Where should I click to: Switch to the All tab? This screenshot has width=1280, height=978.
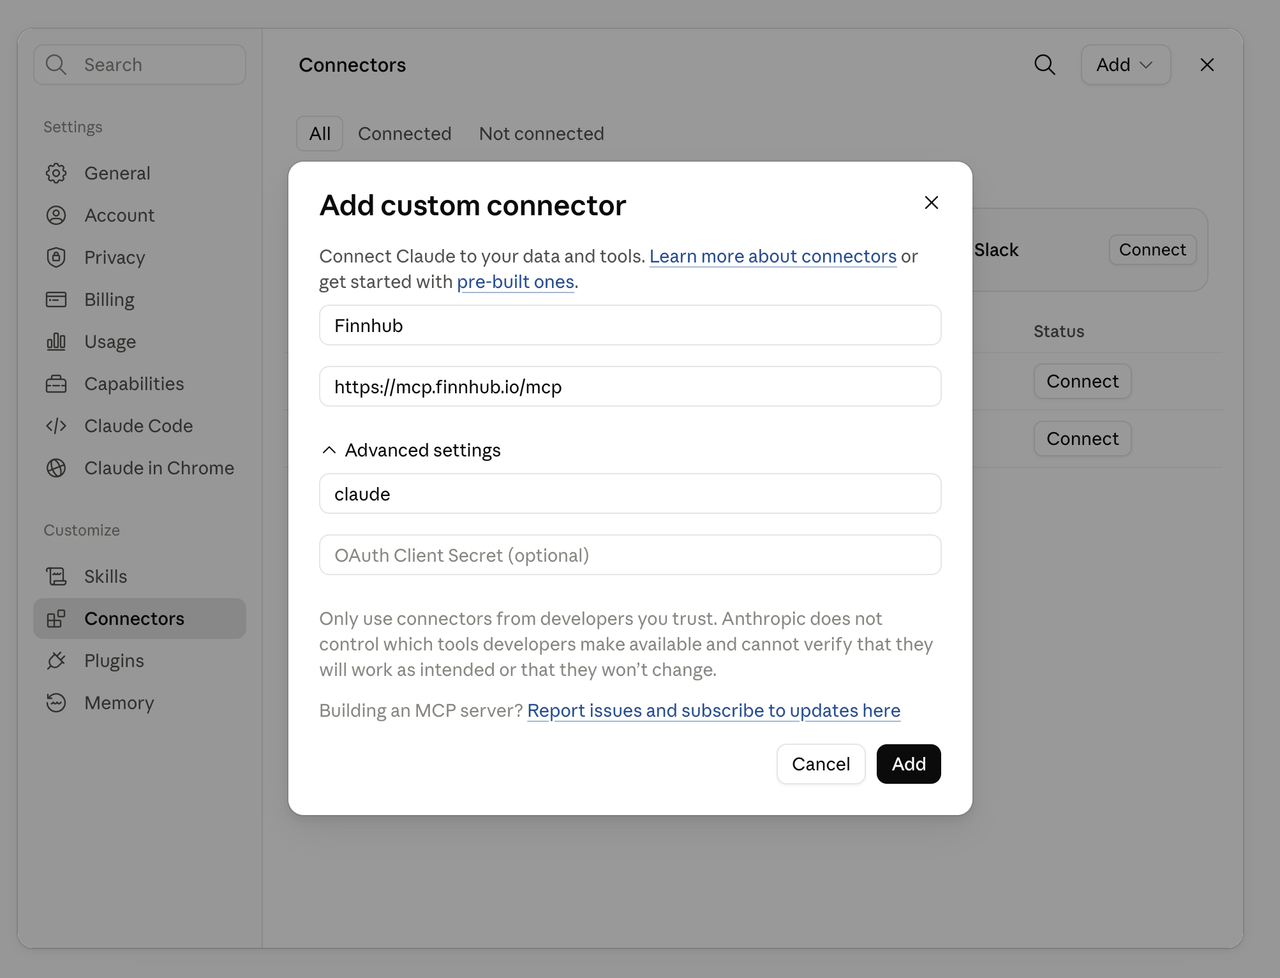click(x=320, y=134)
